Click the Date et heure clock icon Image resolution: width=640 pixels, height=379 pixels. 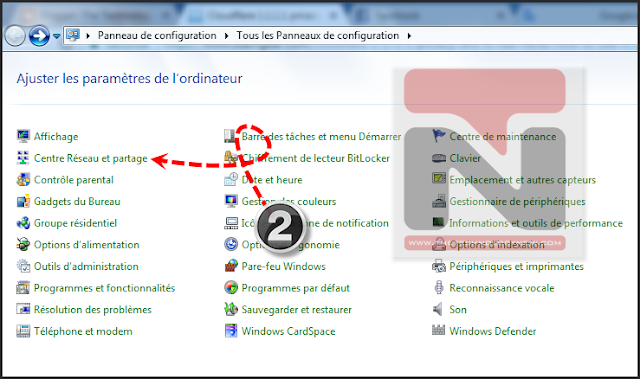coord(231,179)
